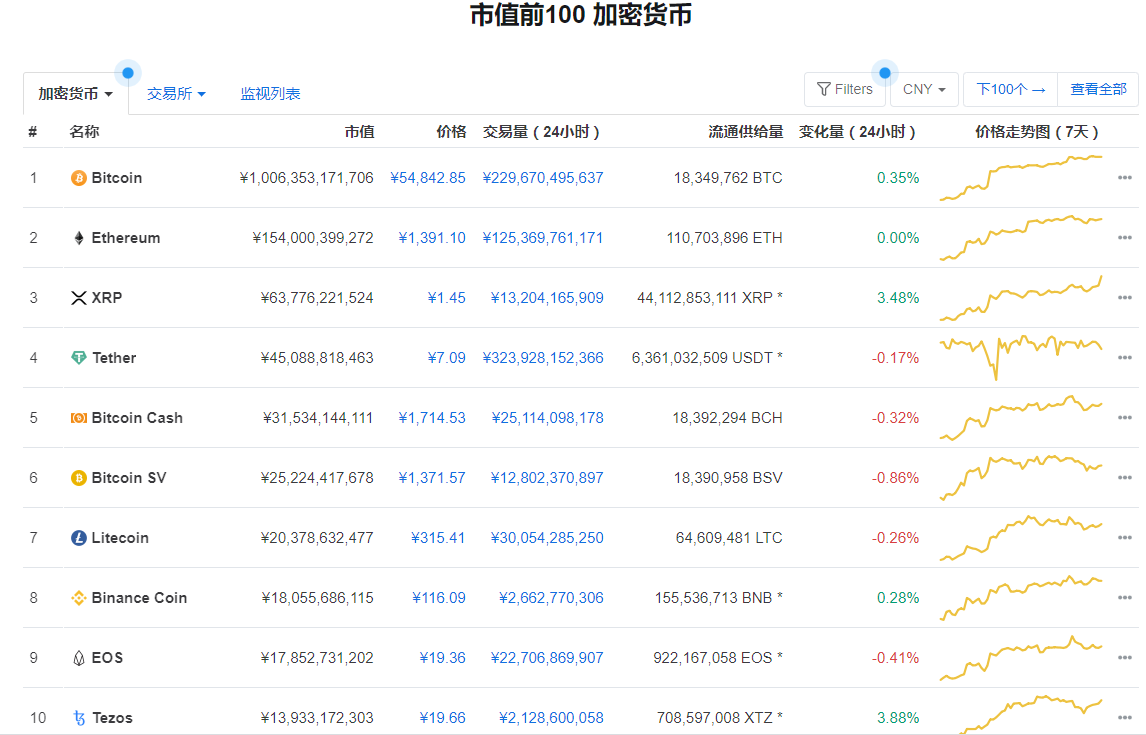The width and height of the screenshot is (1146, 735).
Task: Click Ethereum price ¥1,391.10
Action: 432,238
